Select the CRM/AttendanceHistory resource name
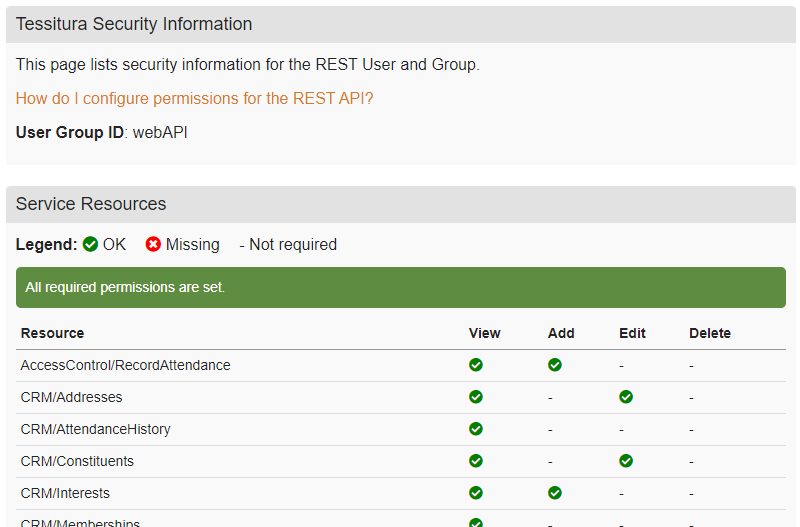800x527 pixels. point(95,430)
